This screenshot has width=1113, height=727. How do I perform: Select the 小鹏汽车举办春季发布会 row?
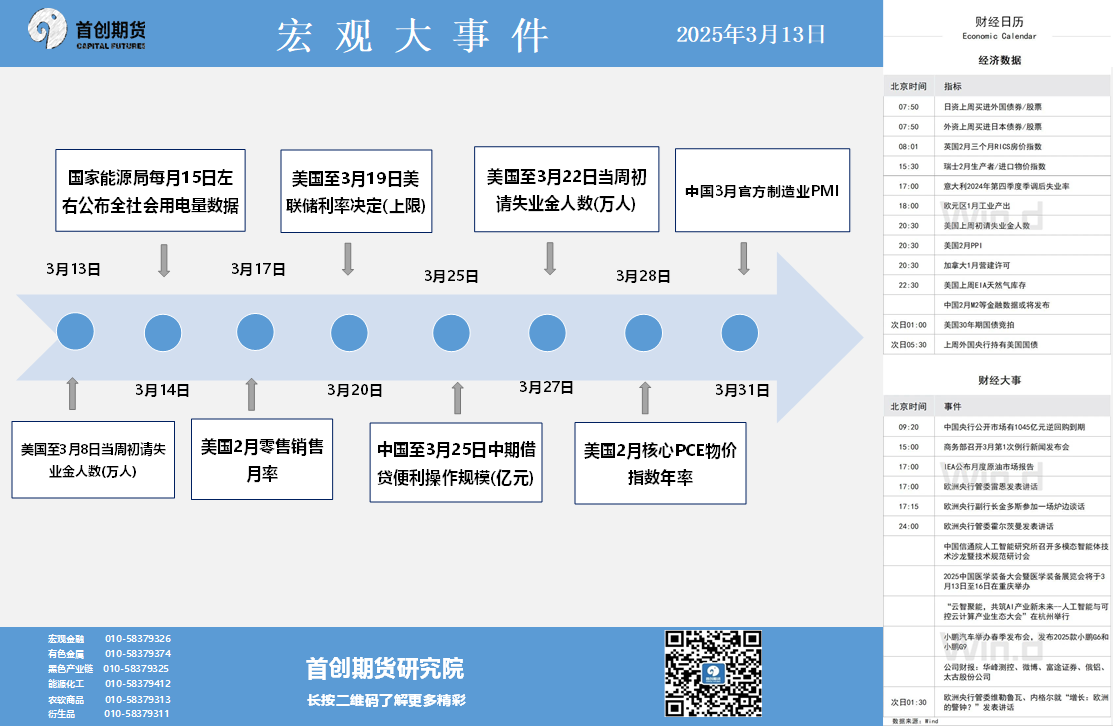[x=997, y=642]
